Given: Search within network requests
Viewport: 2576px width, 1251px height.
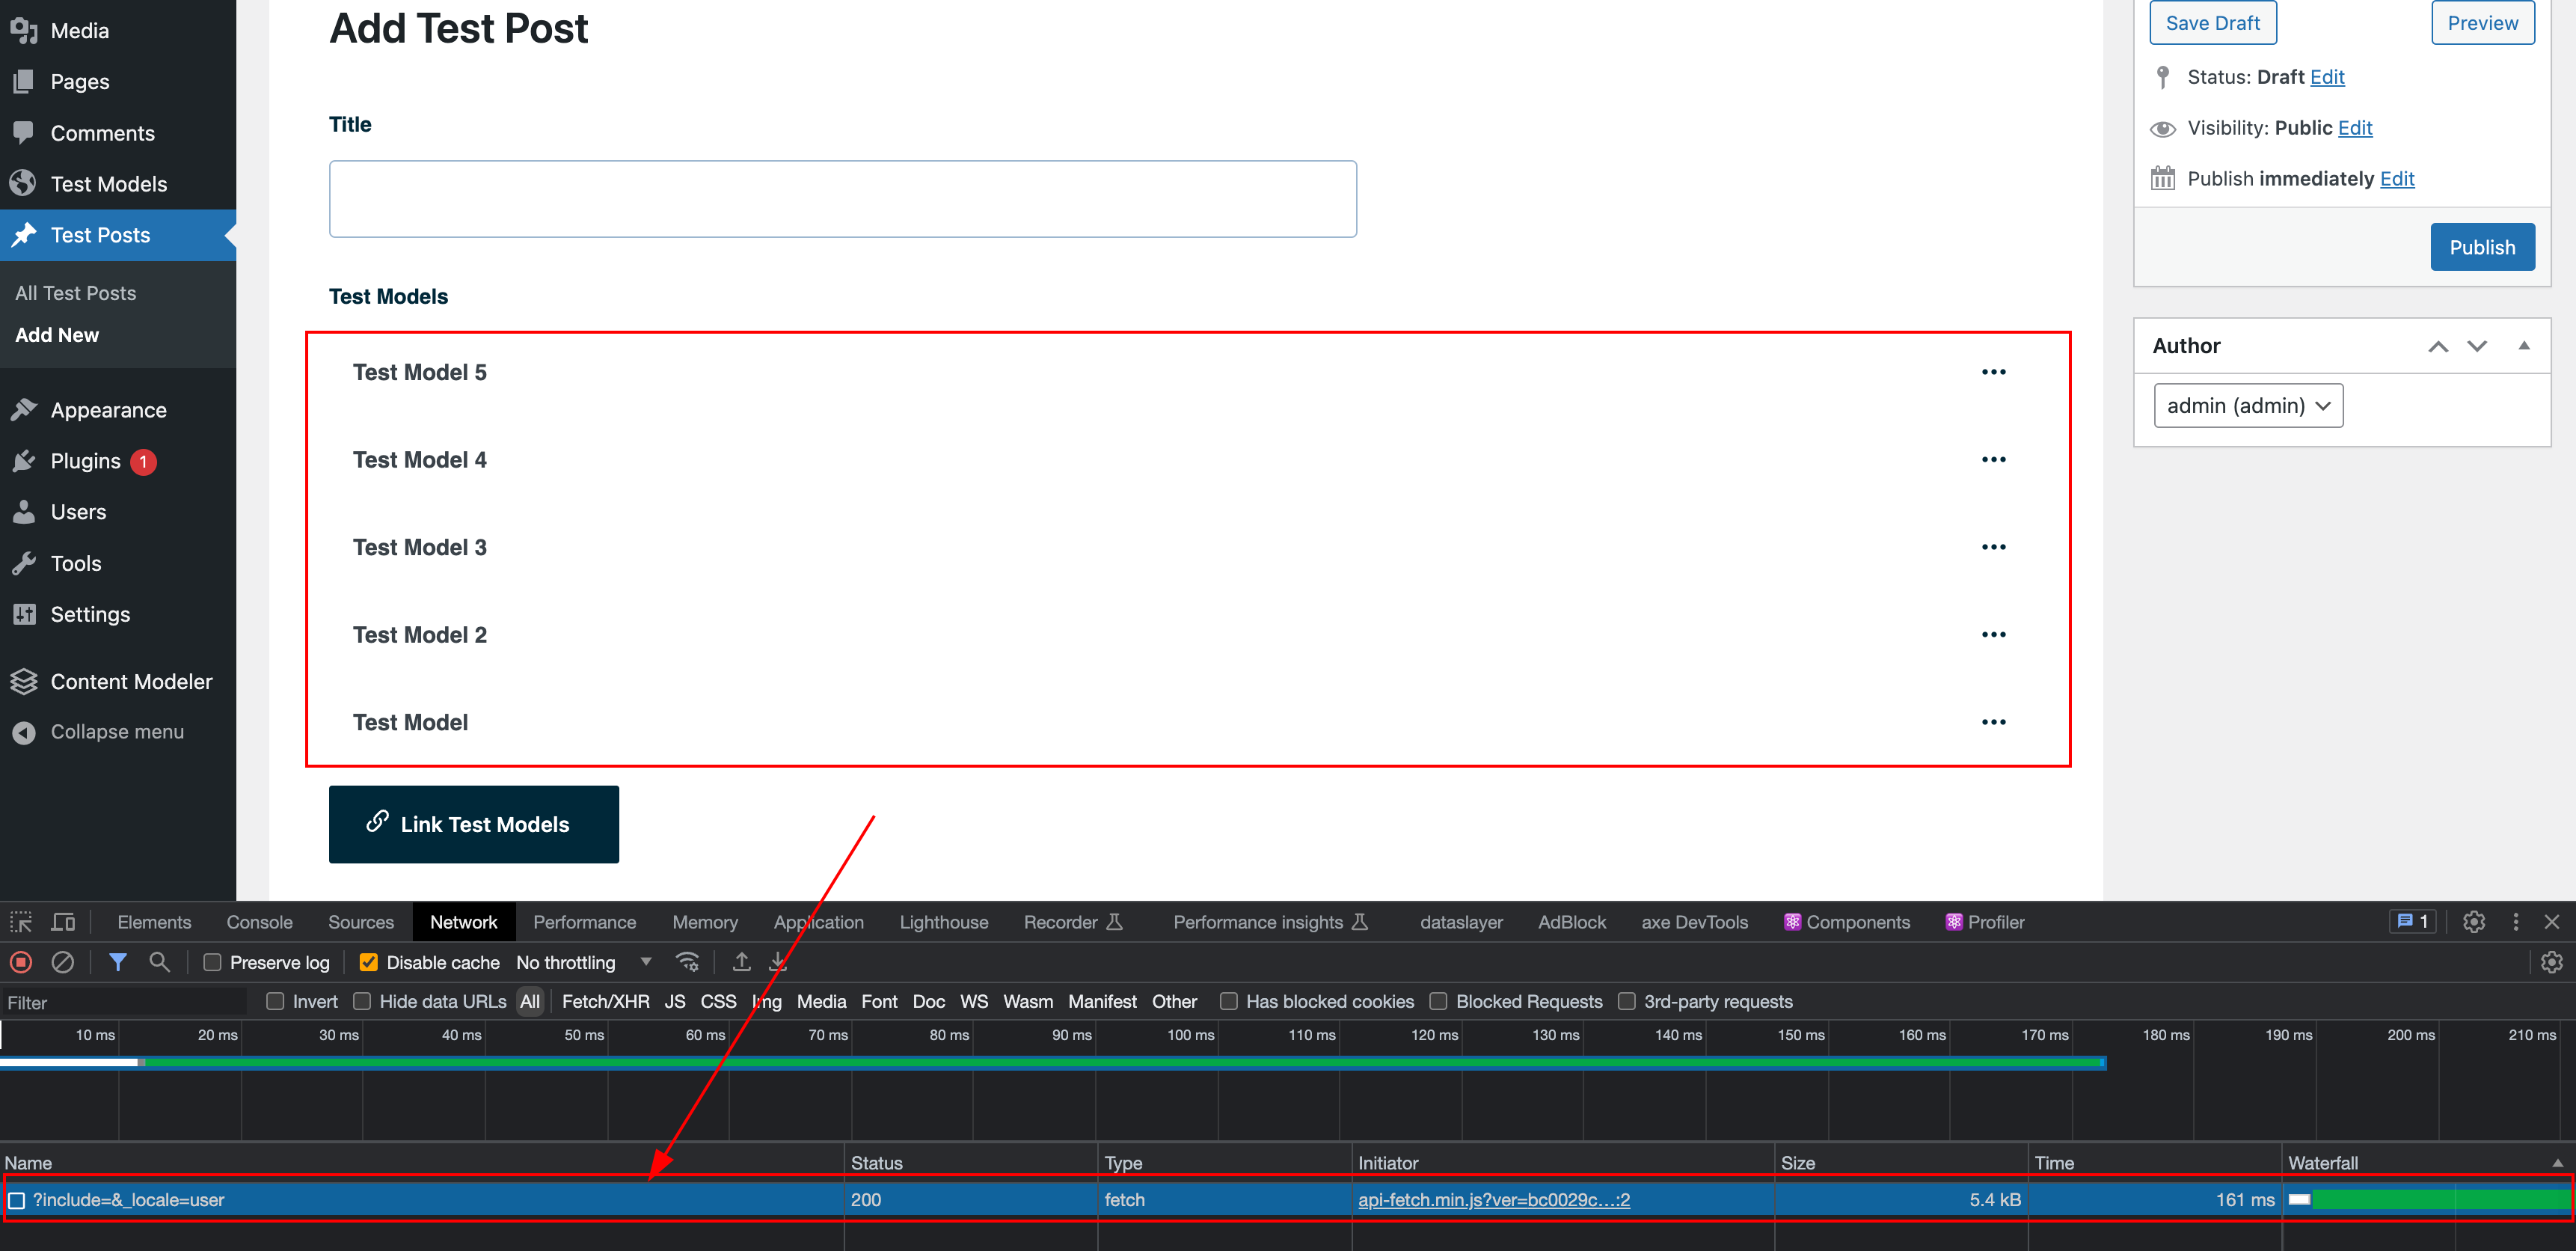Looking at the screenshot, I should tap(160, 961).
